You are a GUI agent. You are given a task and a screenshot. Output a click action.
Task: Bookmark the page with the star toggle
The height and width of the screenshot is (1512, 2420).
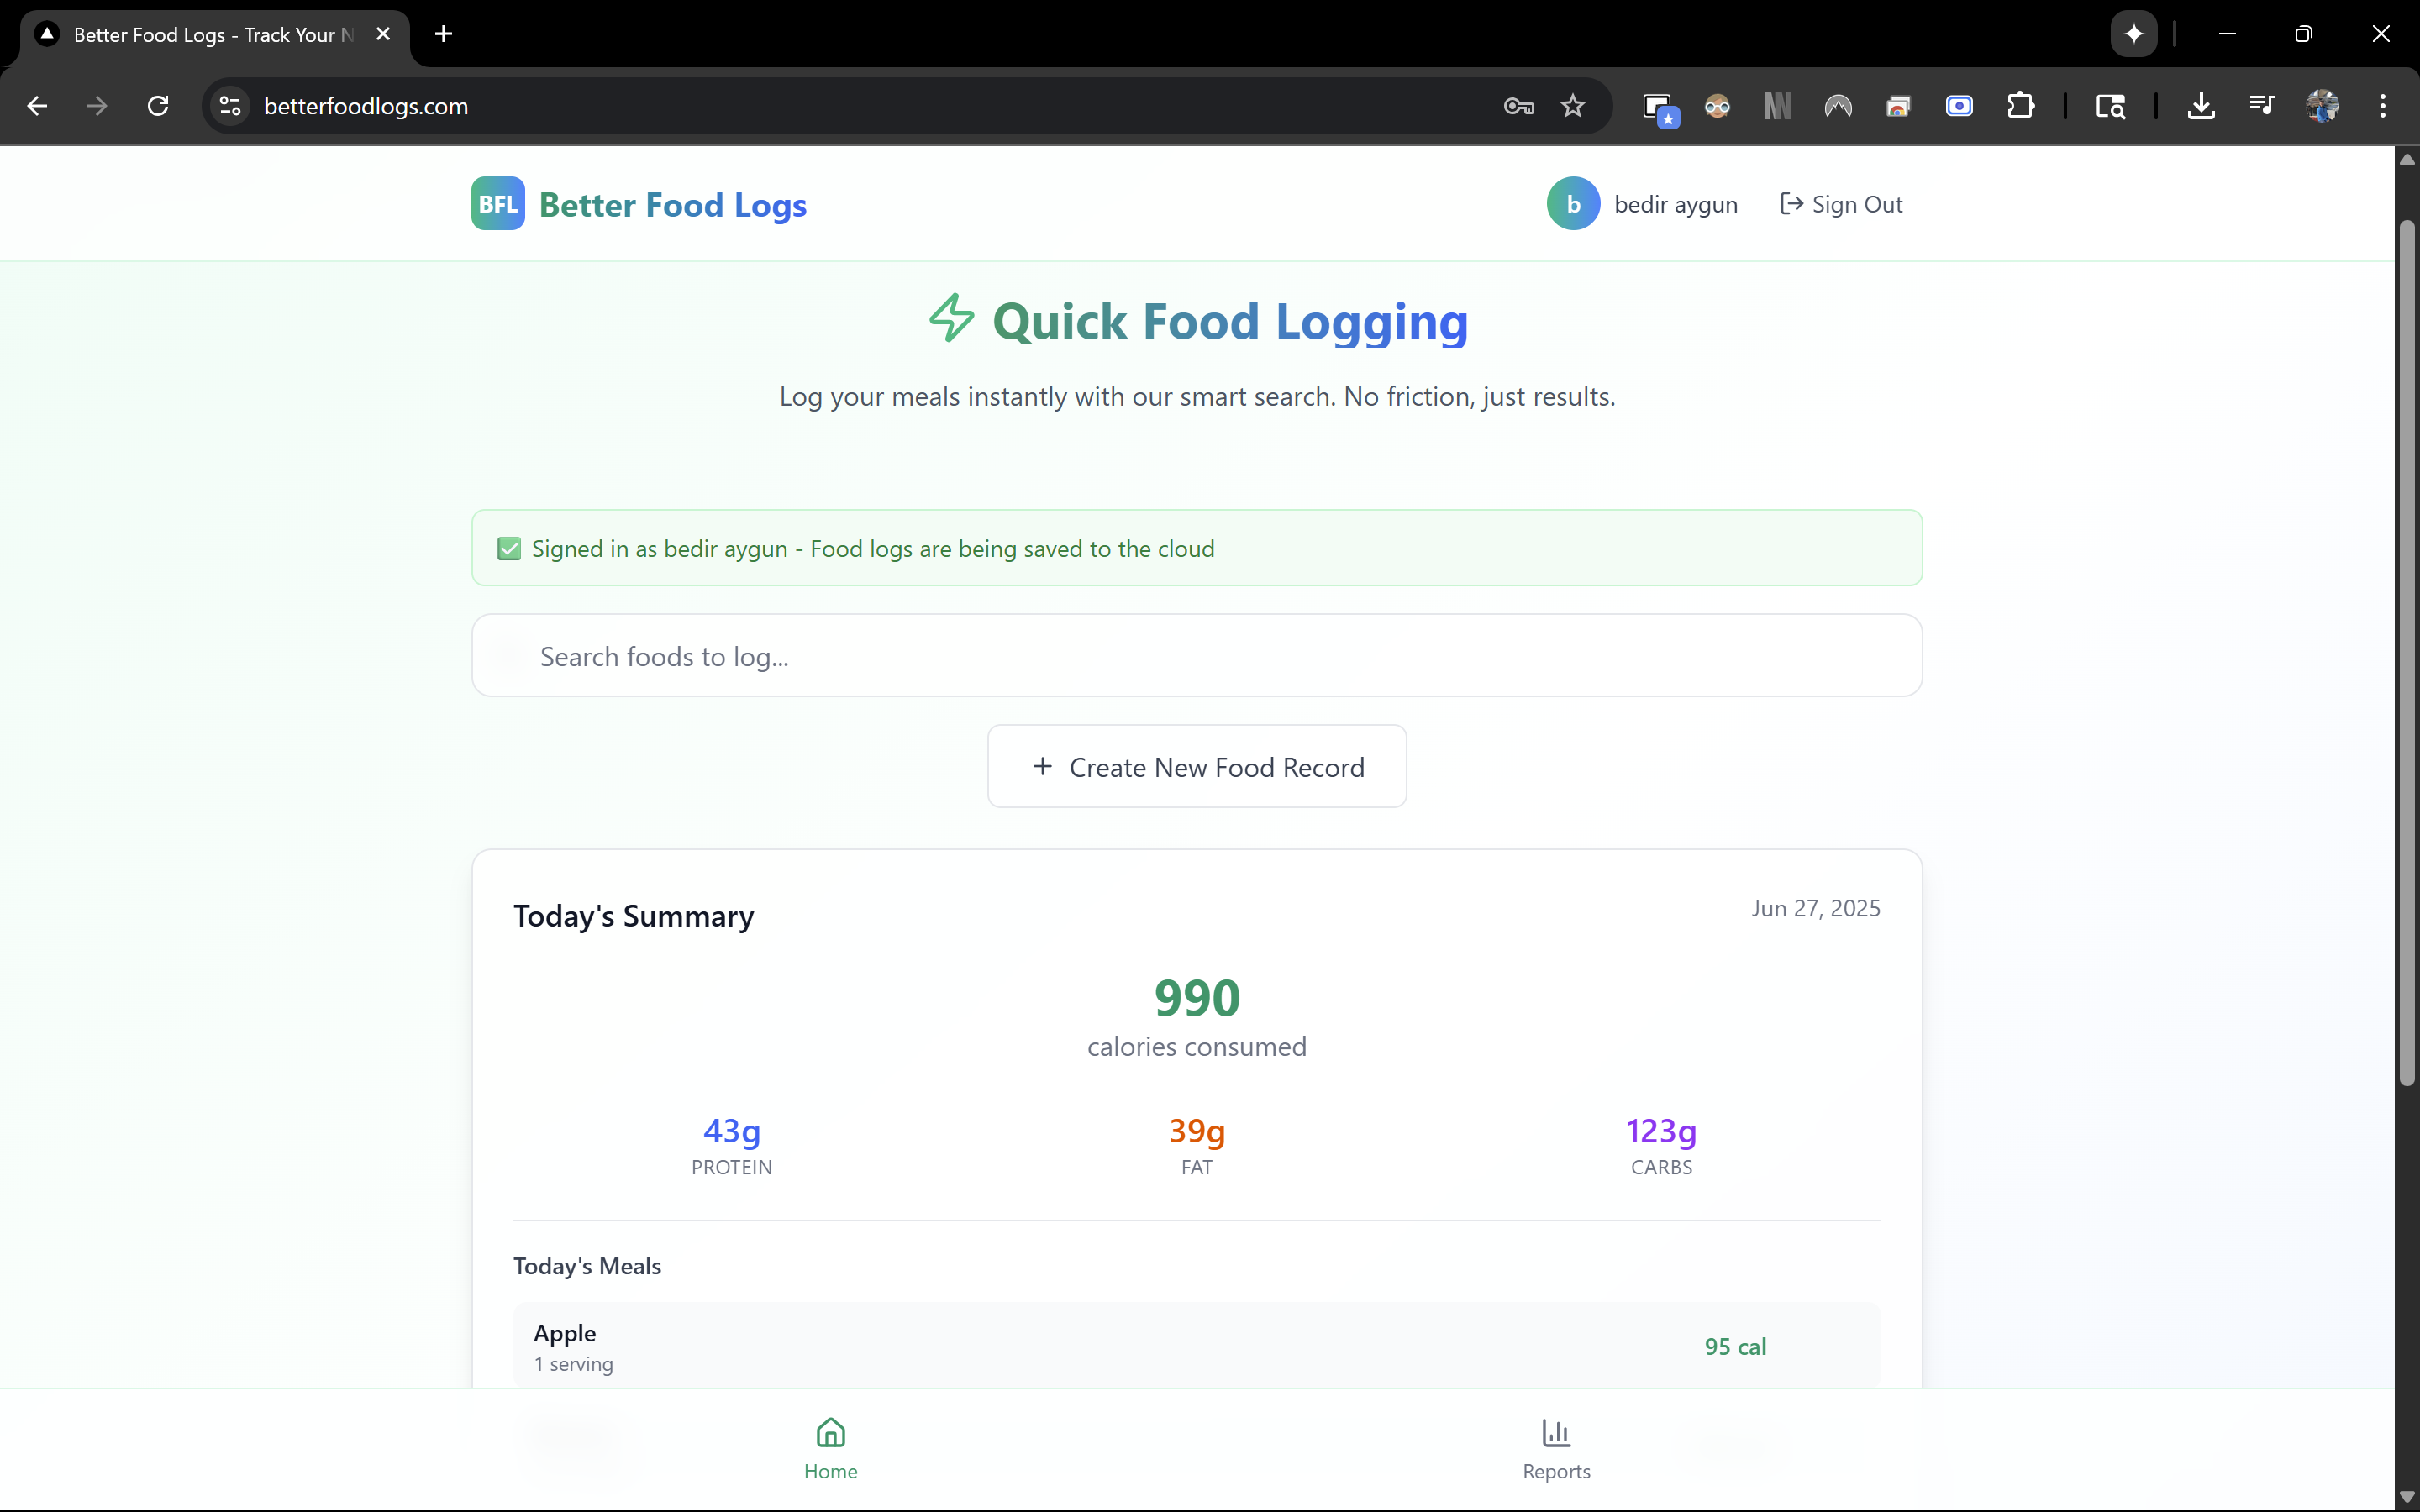[1573, 105]
